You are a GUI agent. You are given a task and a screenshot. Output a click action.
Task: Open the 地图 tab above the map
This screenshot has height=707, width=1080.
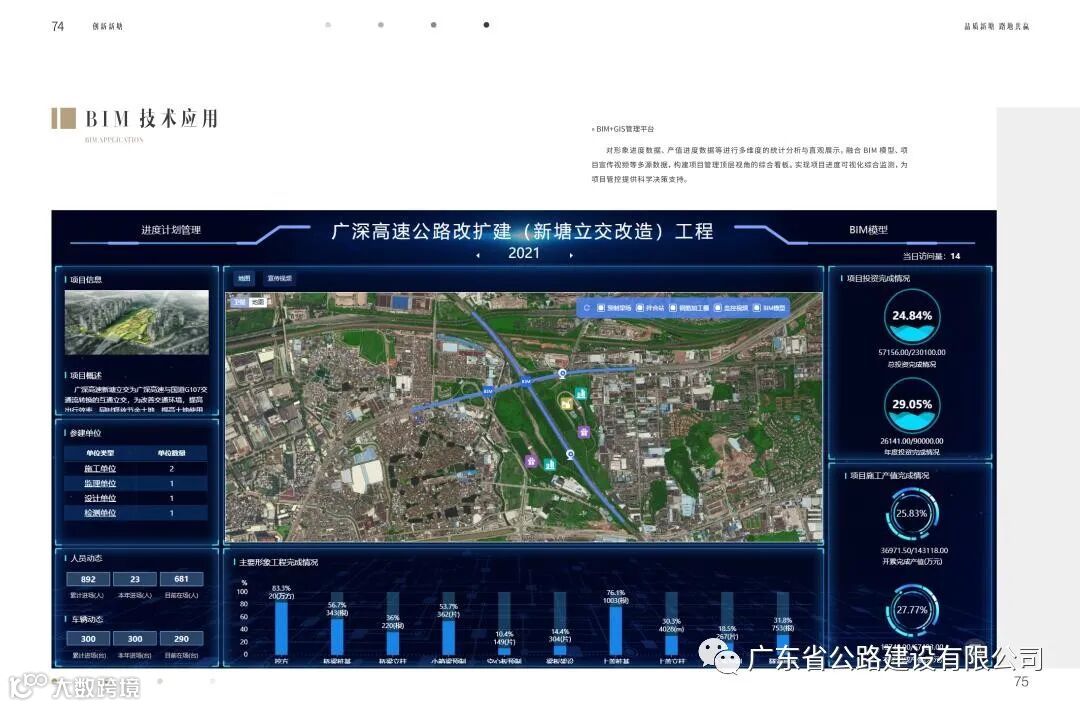coord(244,278)
